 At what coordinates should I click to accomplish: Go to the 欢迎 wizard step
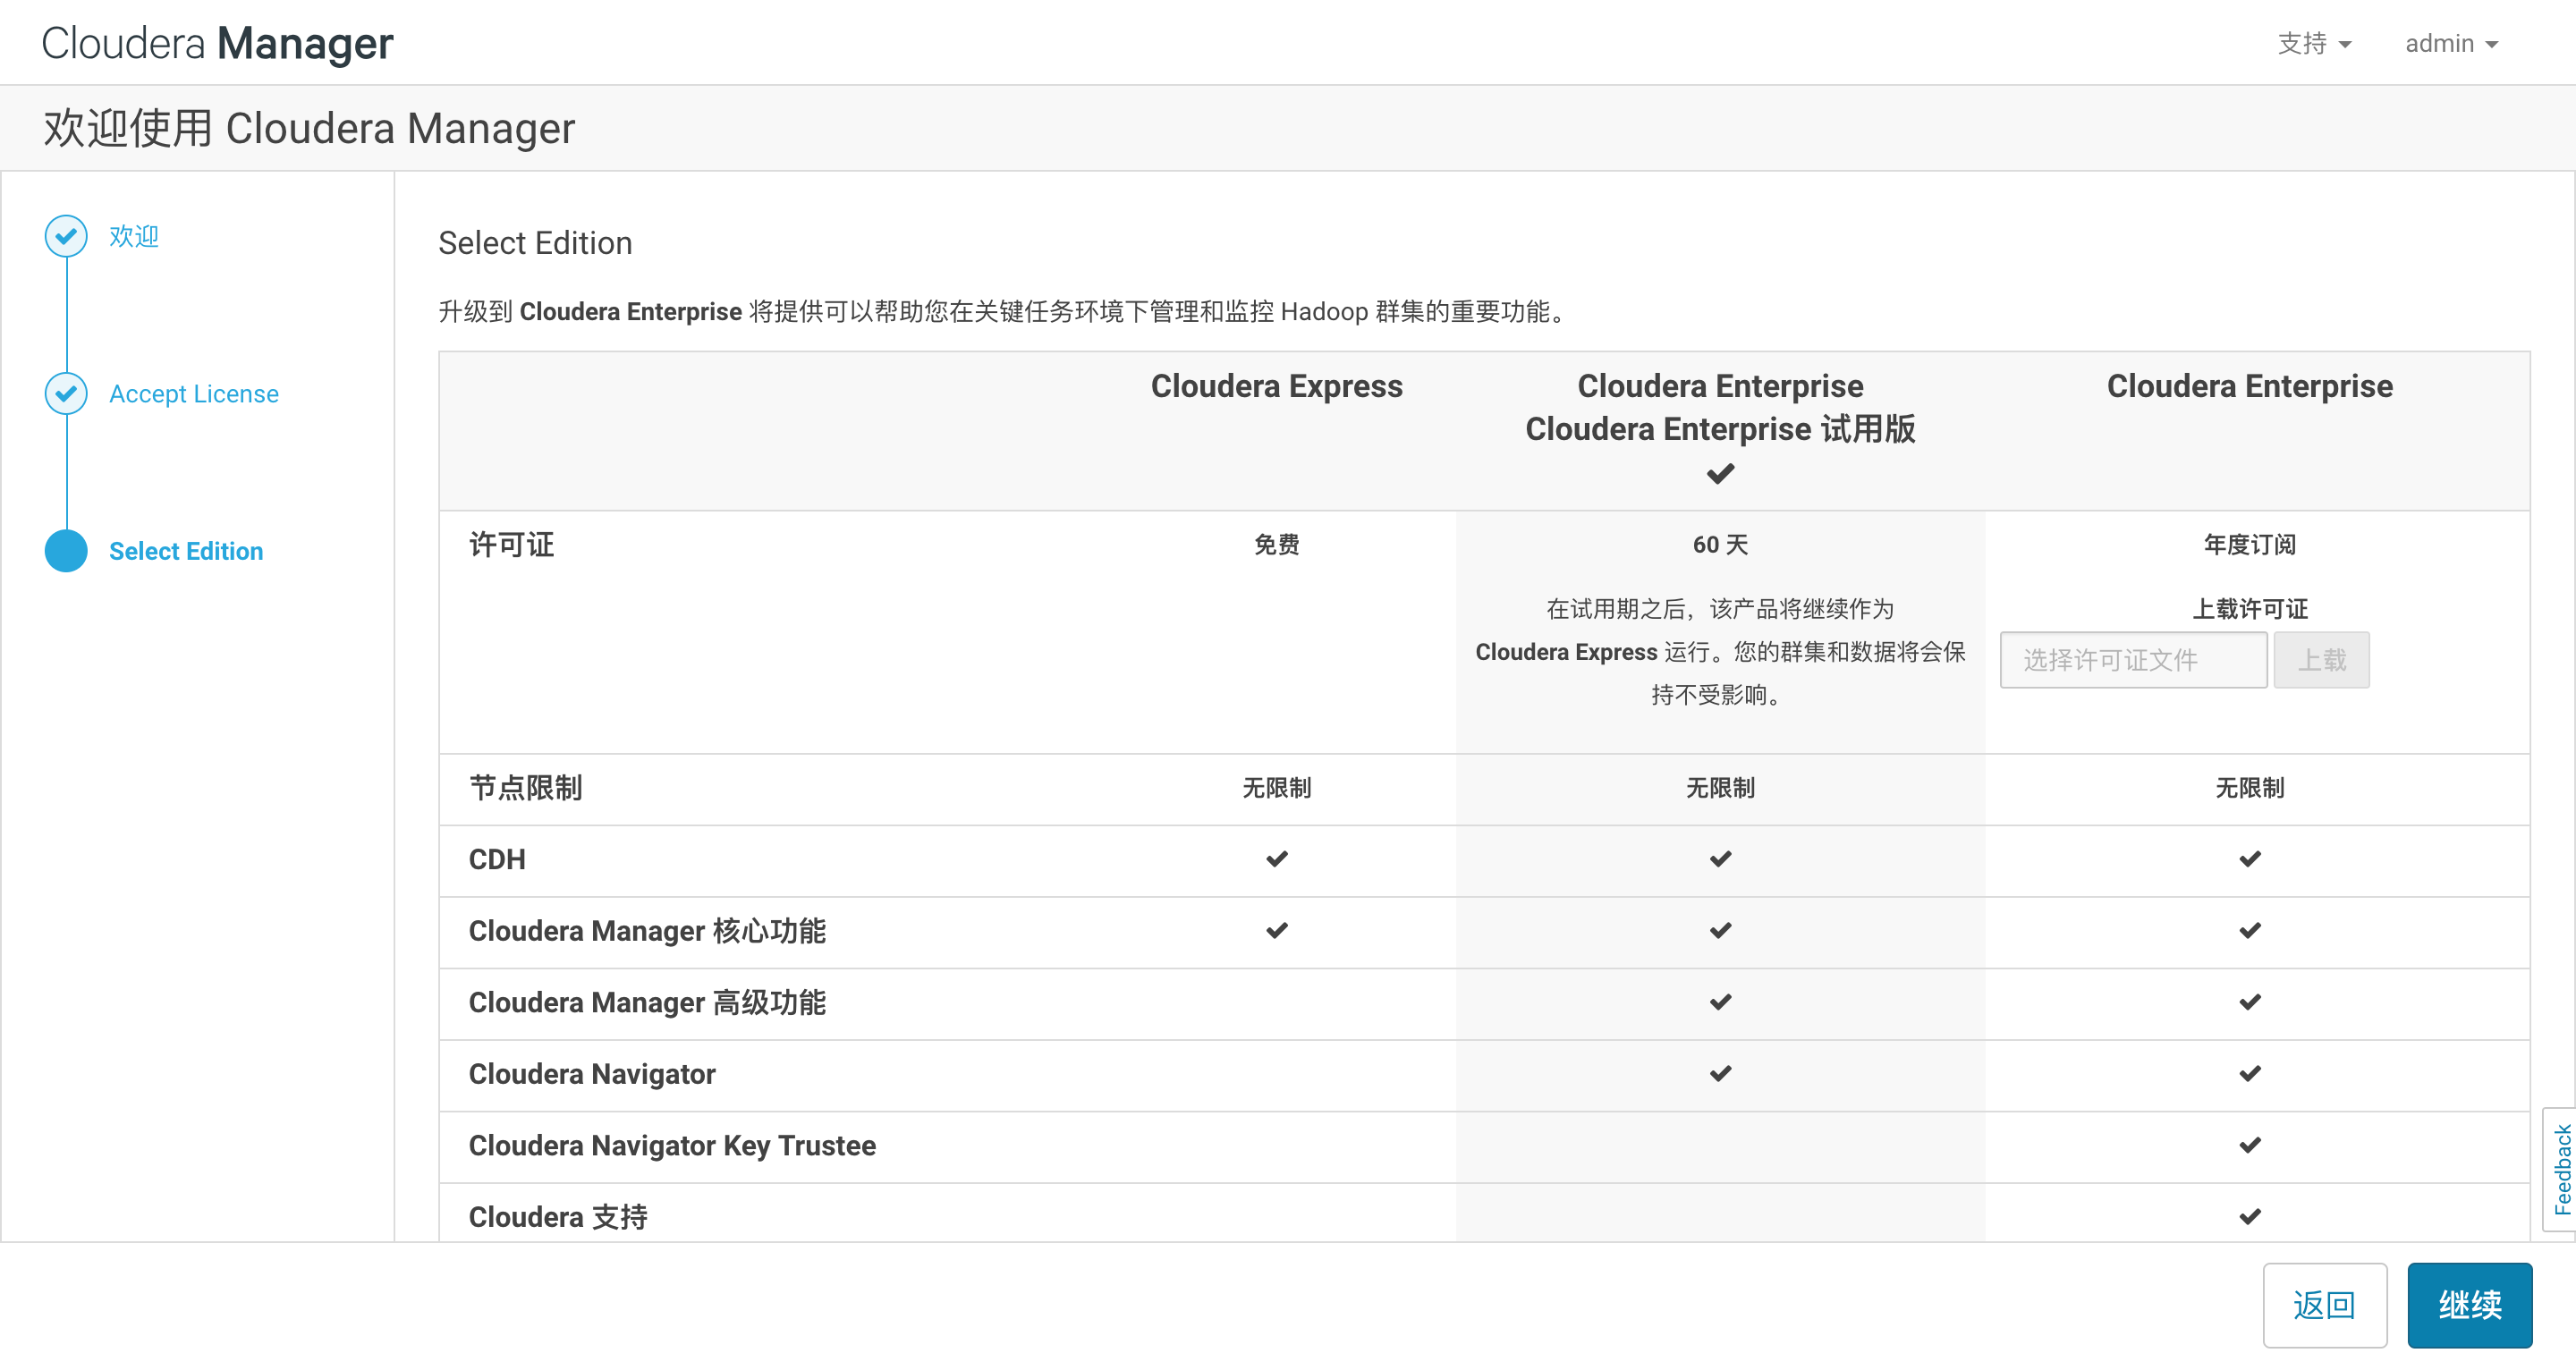tap(134, 236)
